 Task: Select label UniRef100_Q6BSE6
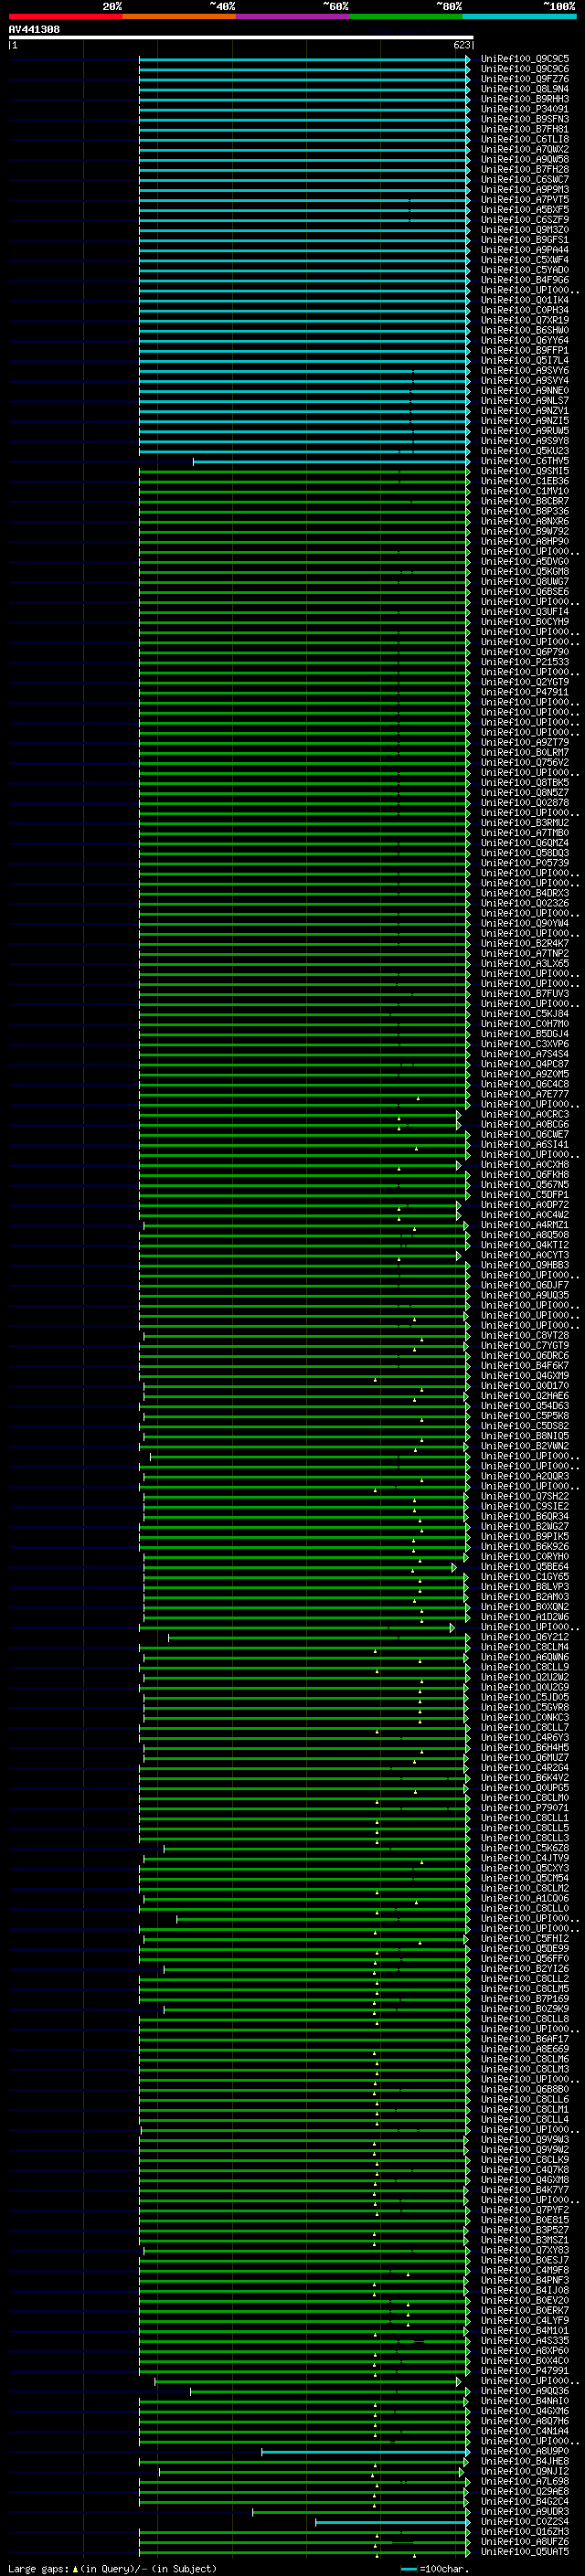coord(525,592)
